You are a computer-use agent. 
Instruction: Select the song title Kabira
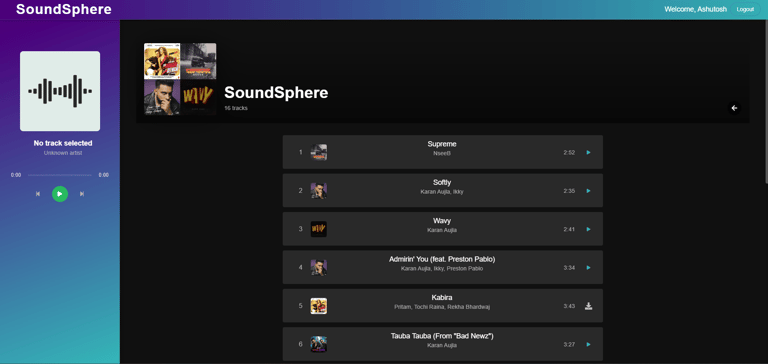pos(442,297)
